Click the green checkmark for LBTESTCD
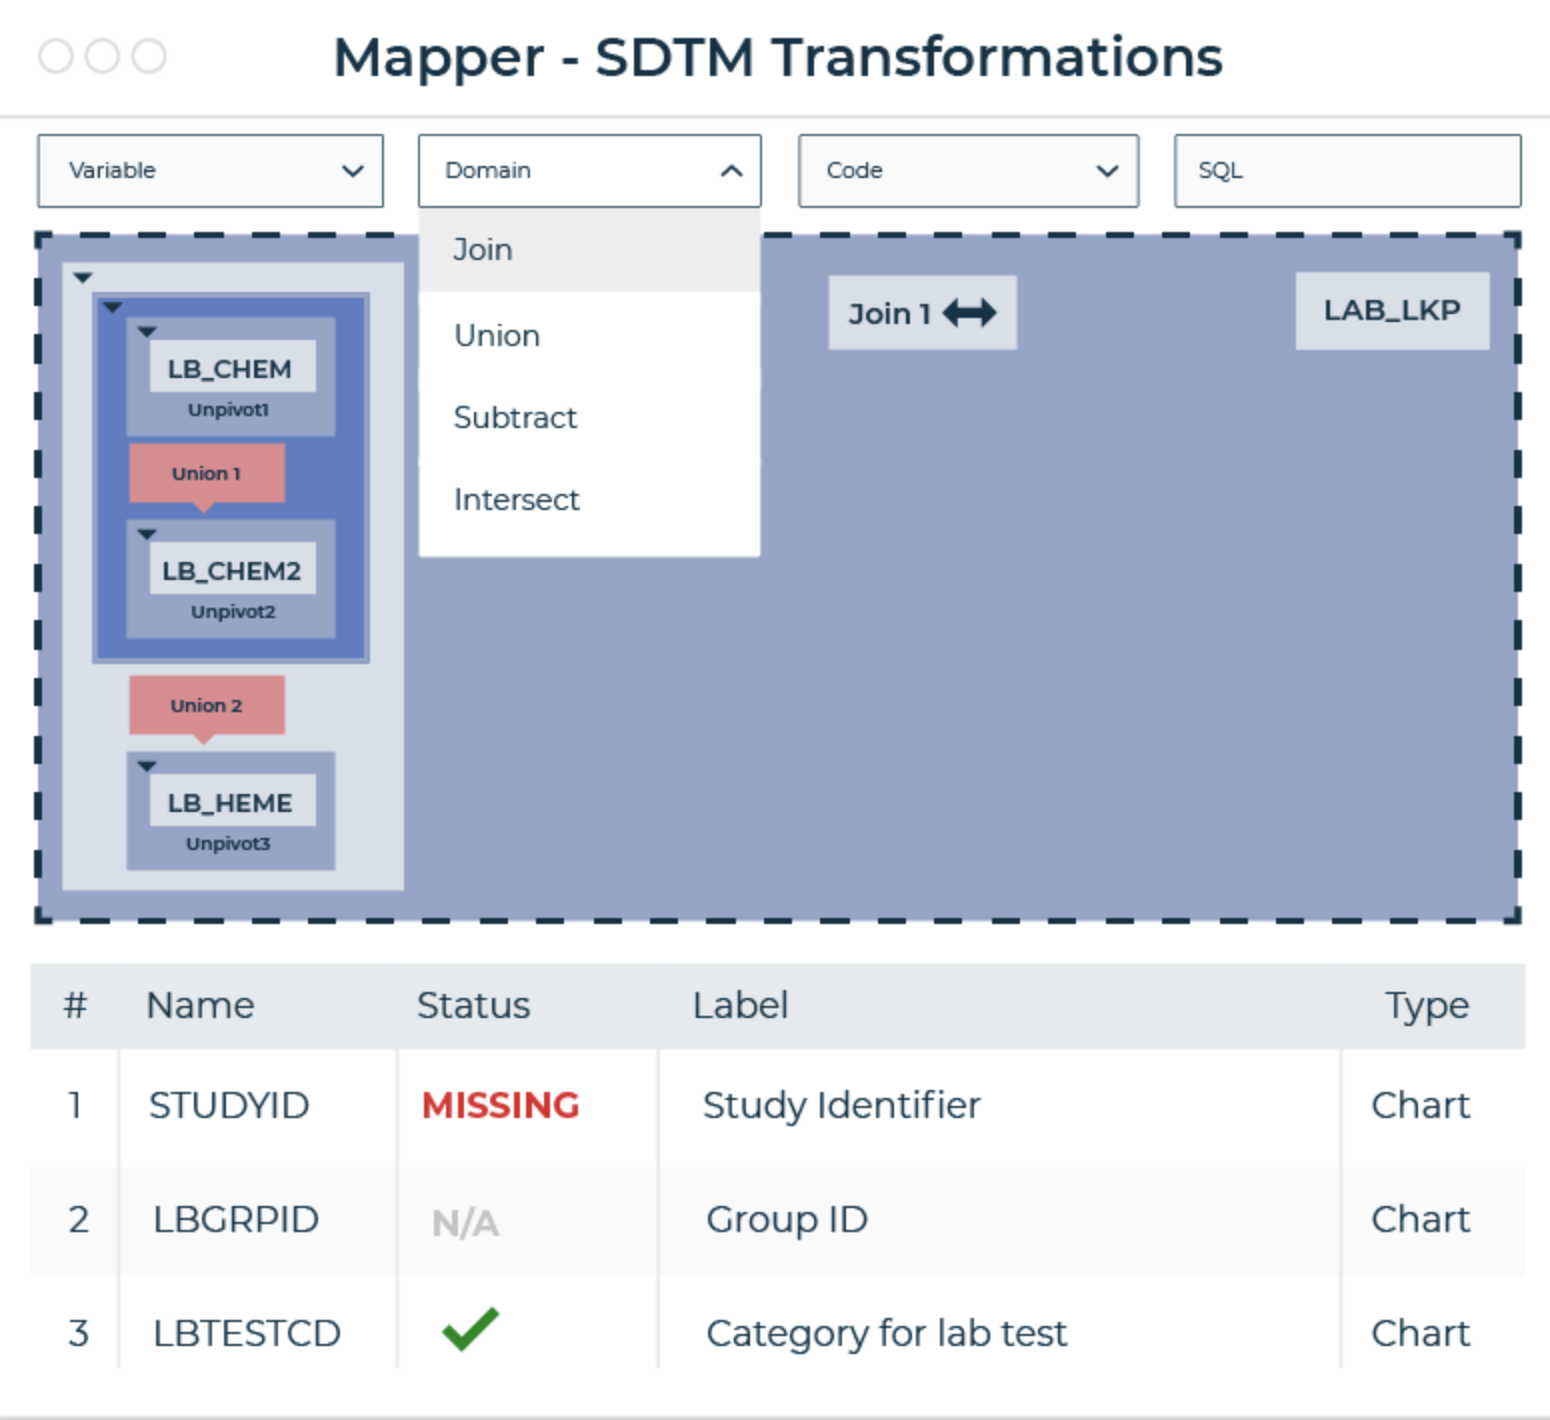This screenshot has width=1550, height=1420. (470, 1329)
